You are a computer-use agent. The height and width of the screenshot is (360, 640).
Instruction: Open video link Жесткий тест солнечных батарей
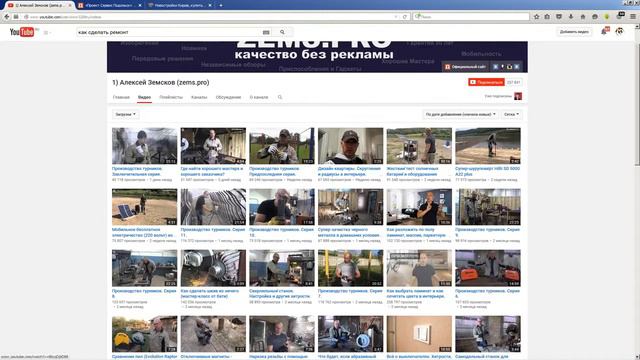[412, 171]
